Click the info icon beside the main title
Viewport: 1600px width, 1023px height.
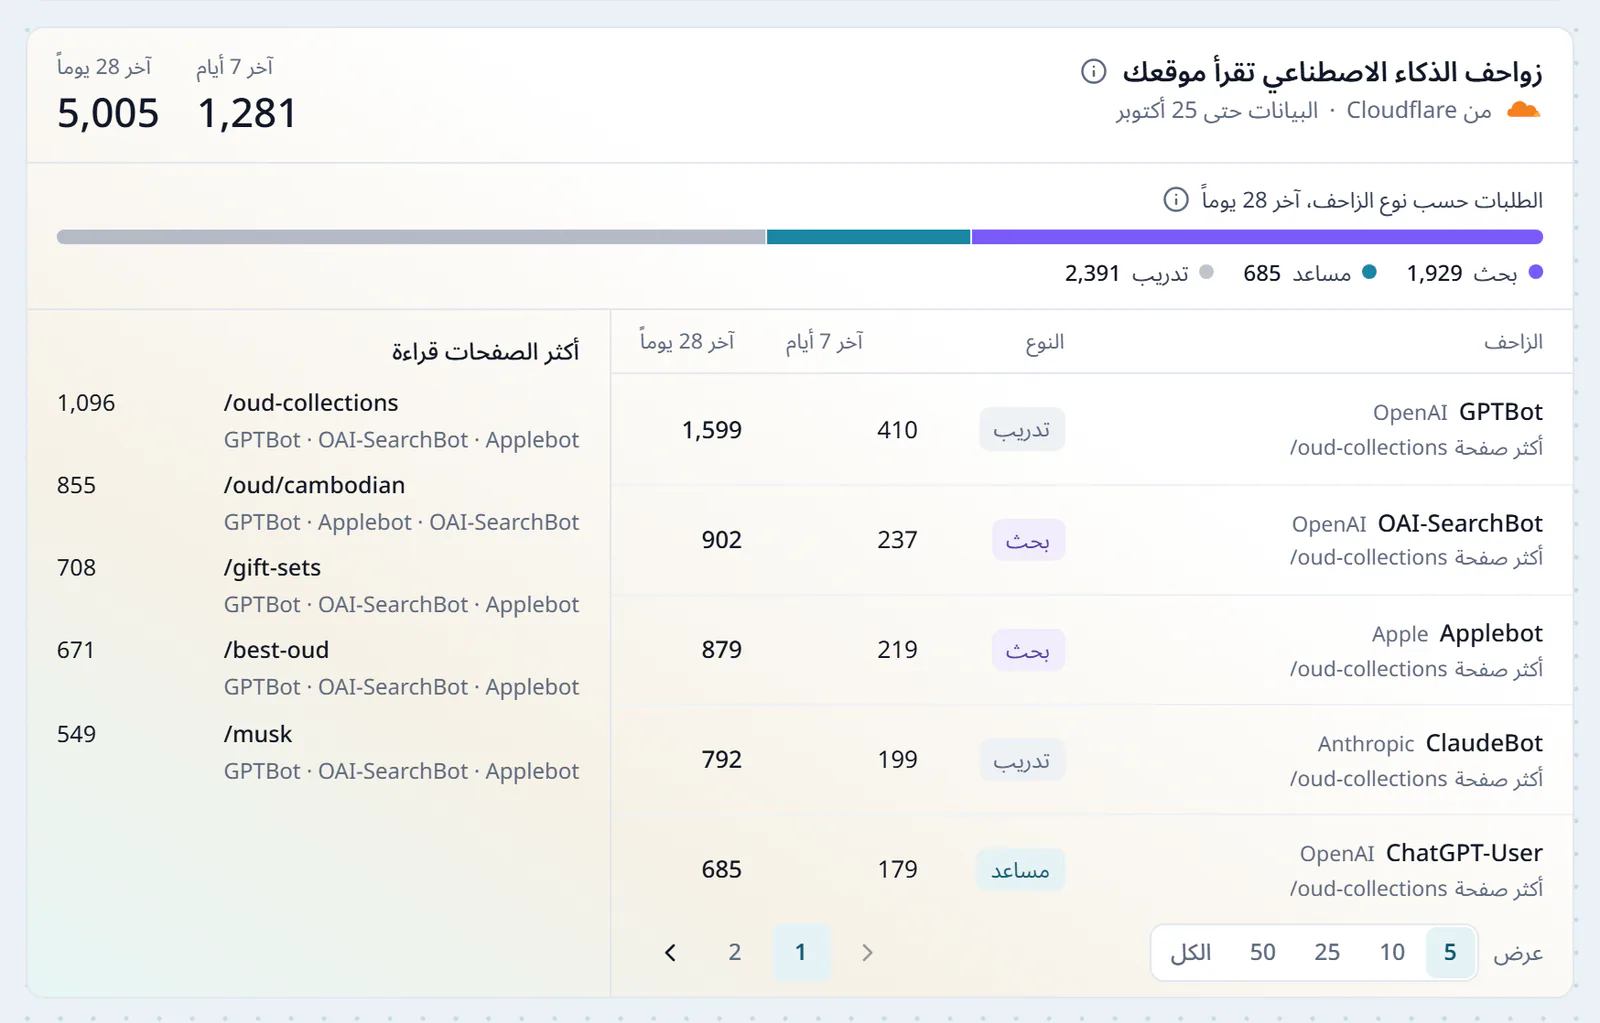(x=1094, y=71)
